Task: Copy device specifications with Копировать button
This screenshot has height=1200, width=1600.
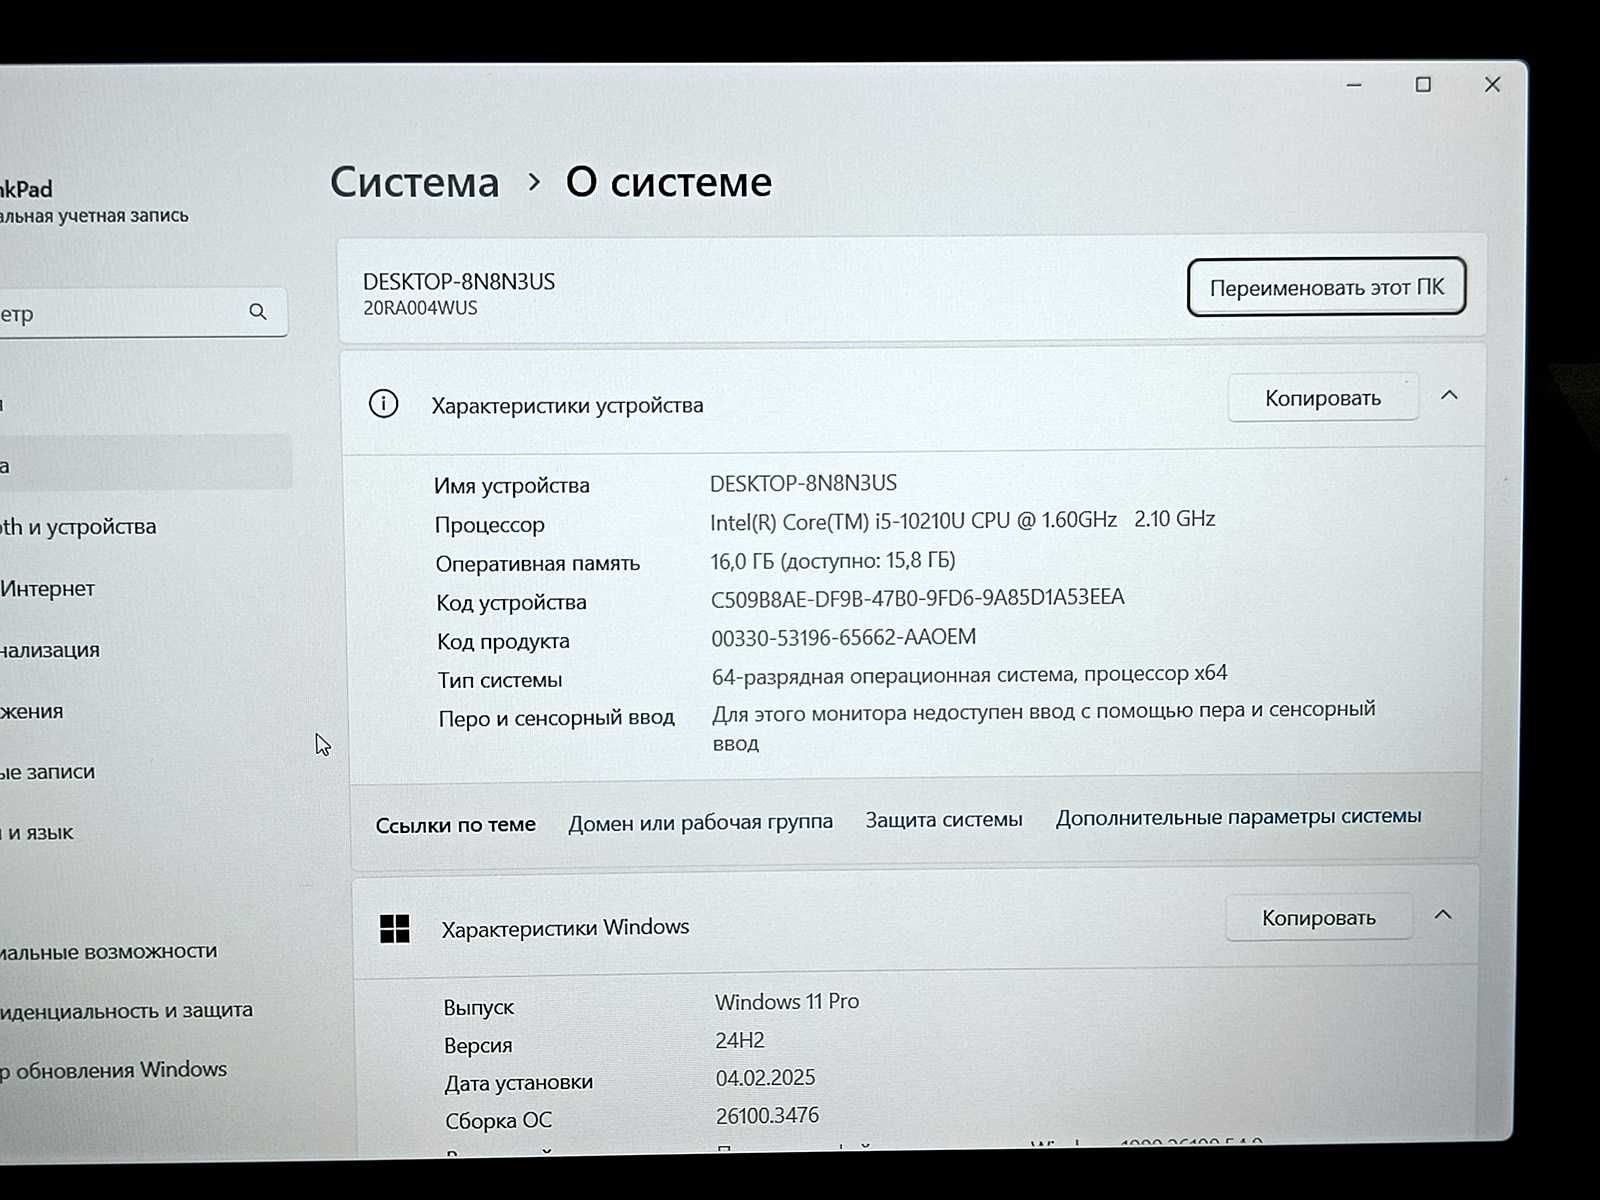Action: [x=1323, y=398]
